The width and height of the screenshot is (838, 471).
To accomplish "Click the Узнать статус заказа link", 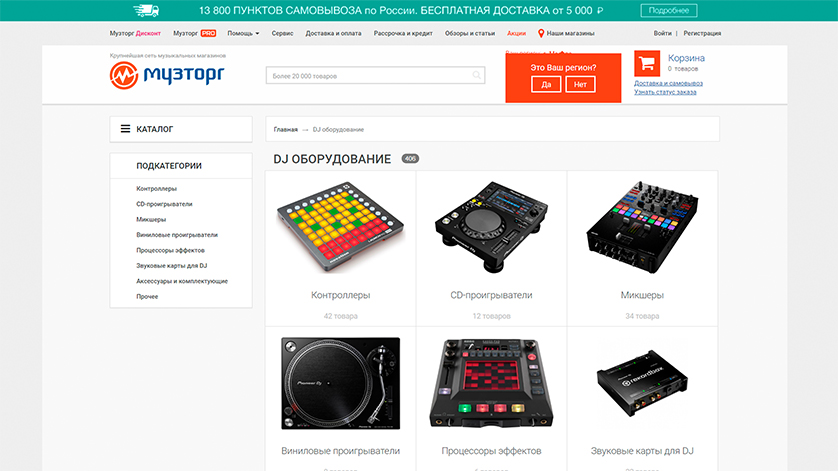I will click(665, 92).
